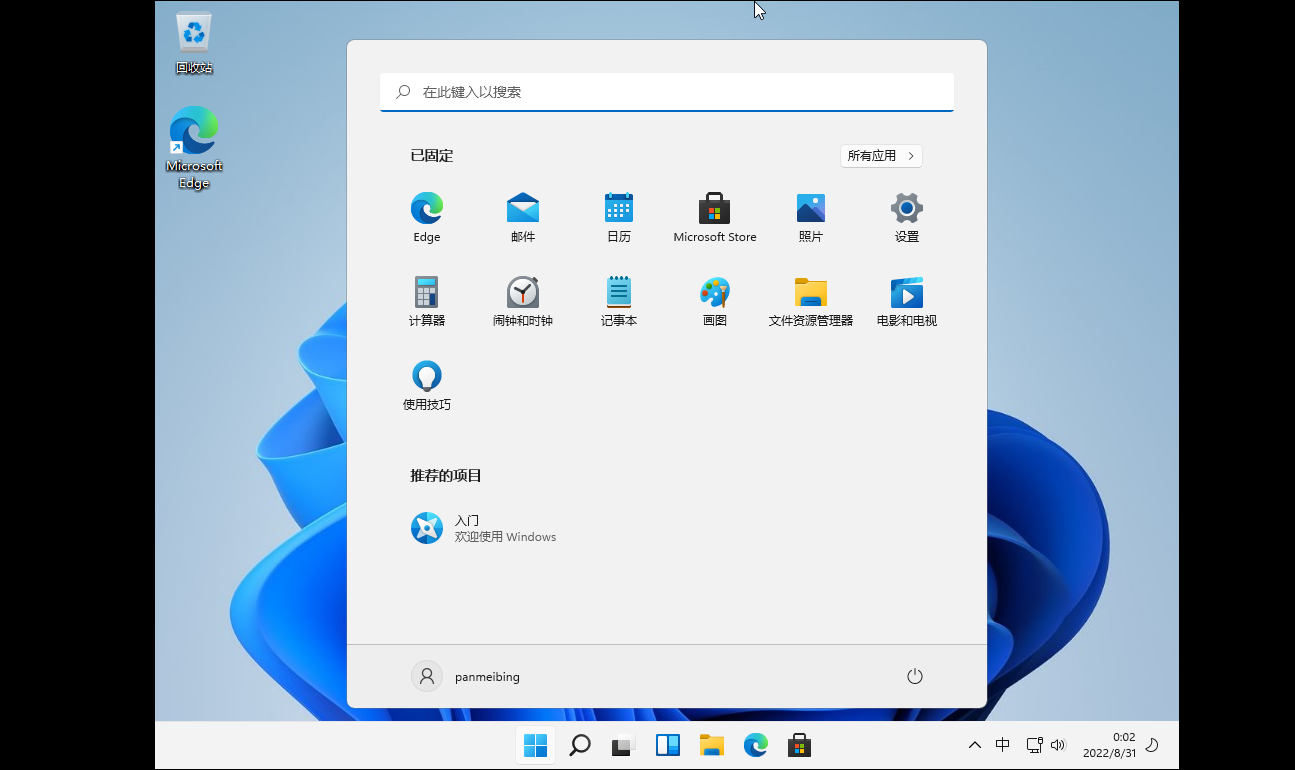Viewport: 1295px width, 770px height.
Task: Expand hidden tray icons chevron
Action: point(975,745)
